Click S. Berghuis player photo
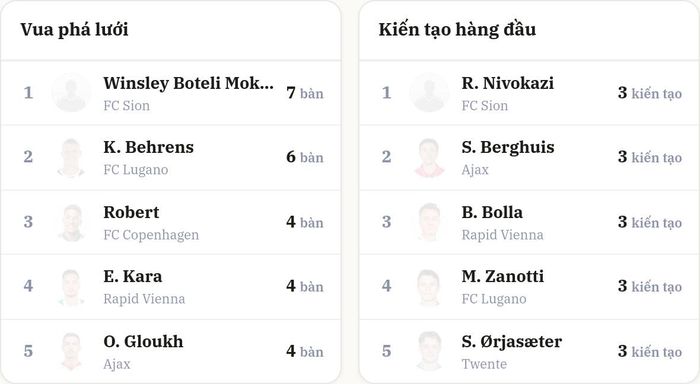Screen dimensions: 700x384 point(429,158)
